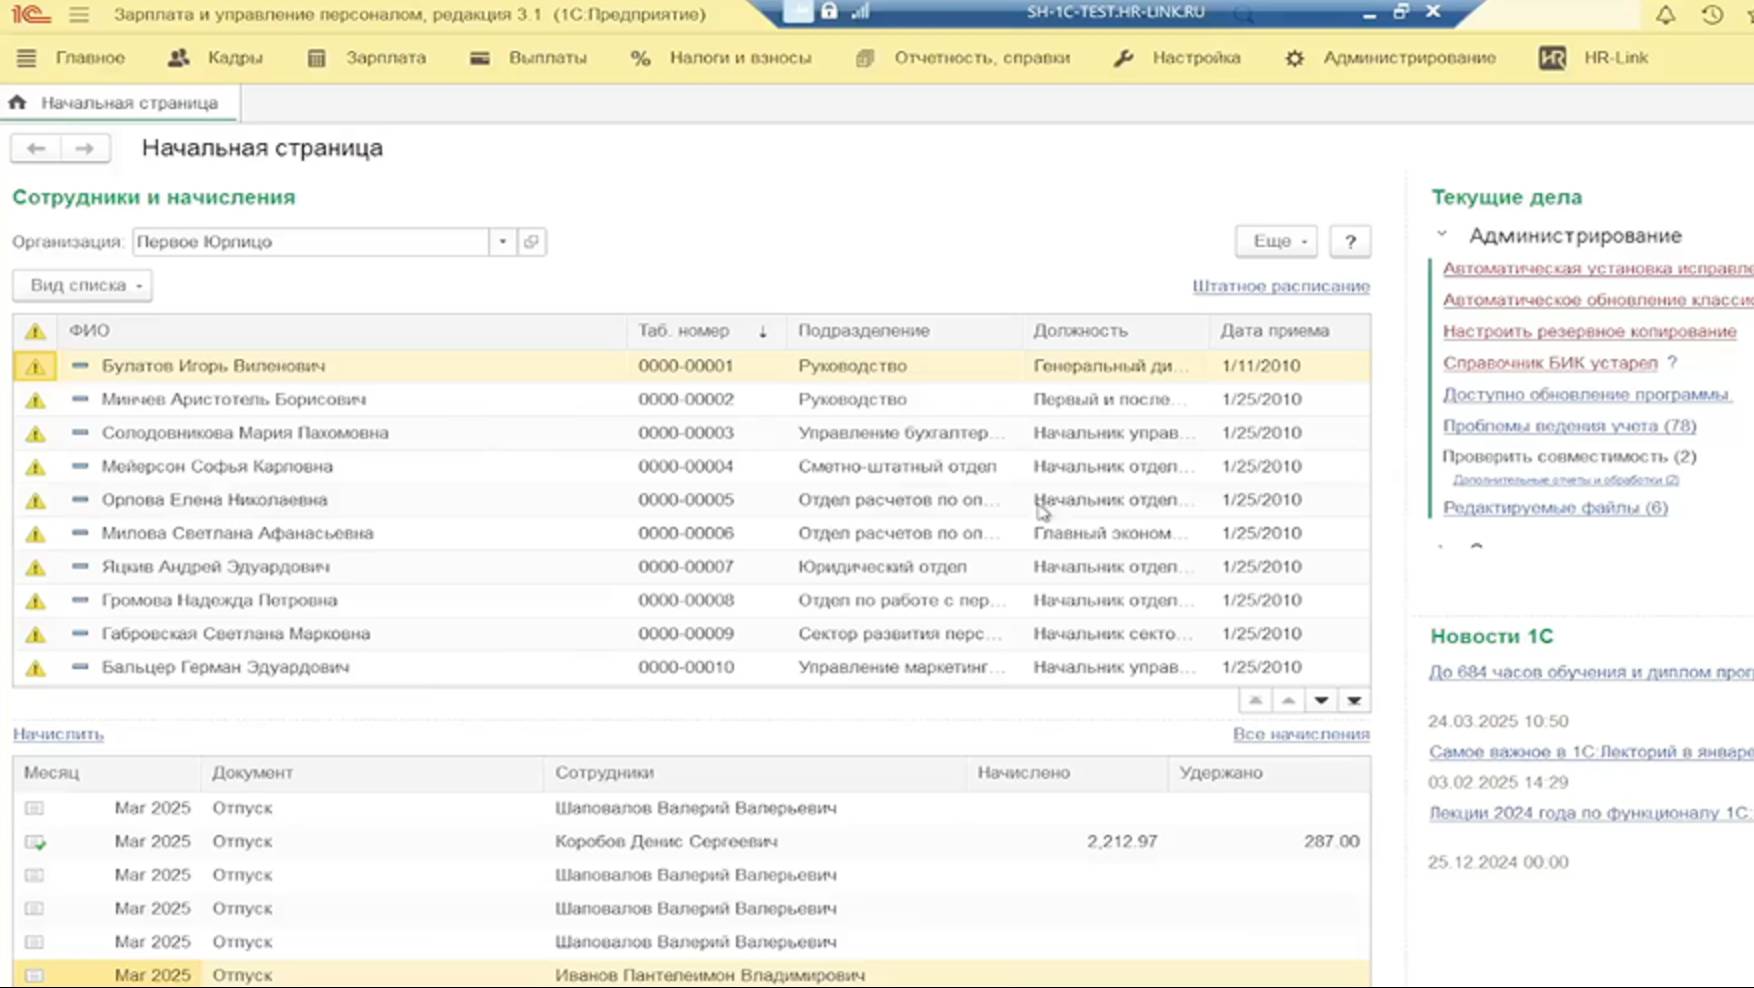Image resolution: width=1754 pixels, height=988 pixels.
Task: Expand the Организация dropdown arrow
Action: (x=502, y=242)
